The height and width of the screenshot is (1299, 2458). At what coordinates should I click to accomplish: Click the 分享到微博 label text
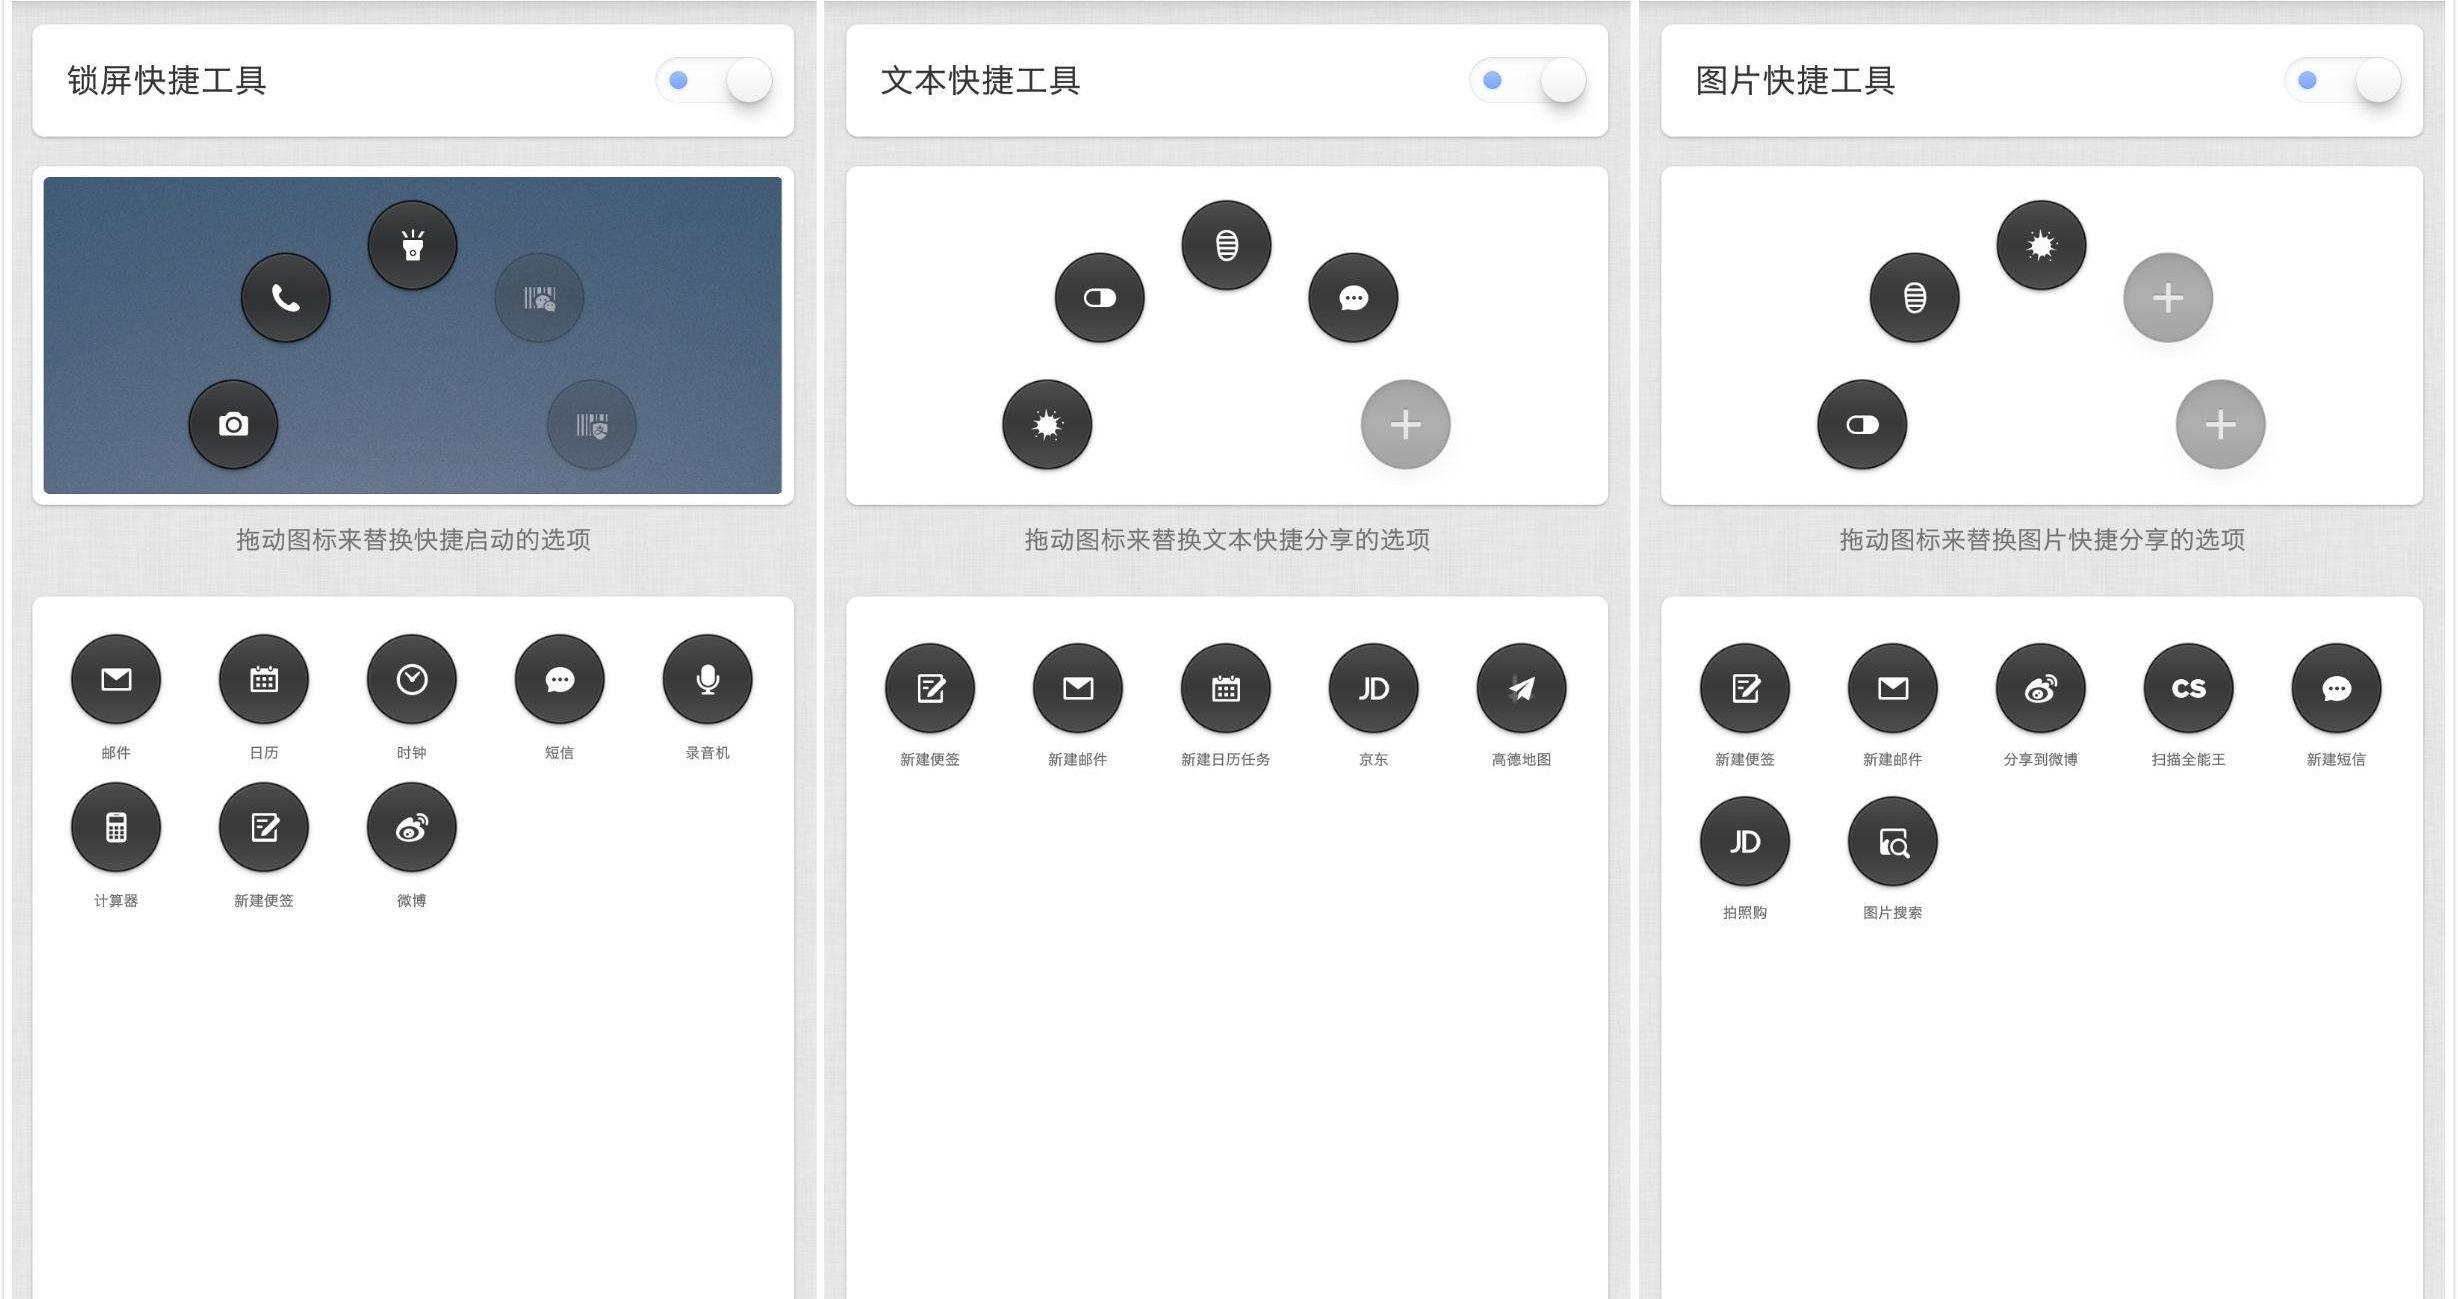[x=2041, y=760]
